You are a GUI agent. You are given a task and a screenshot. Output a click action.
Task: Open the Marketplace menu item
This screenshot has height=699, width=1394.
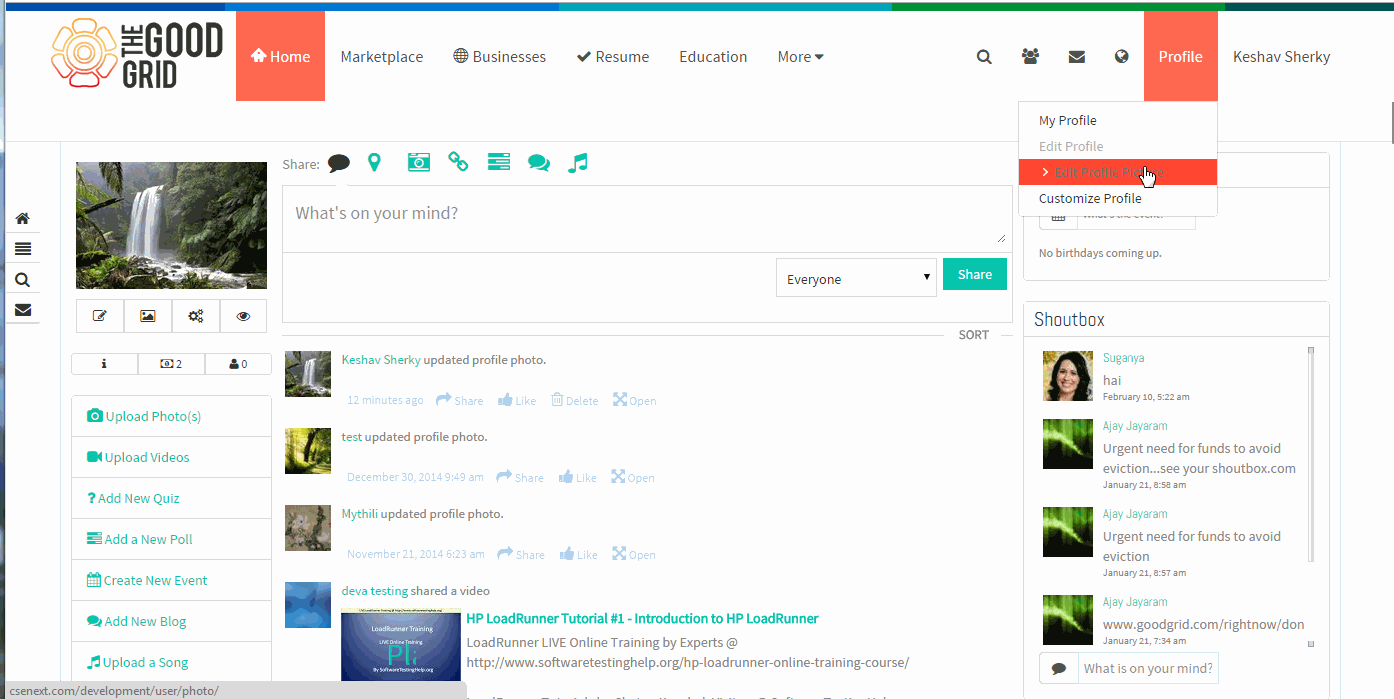click(382, 57)
